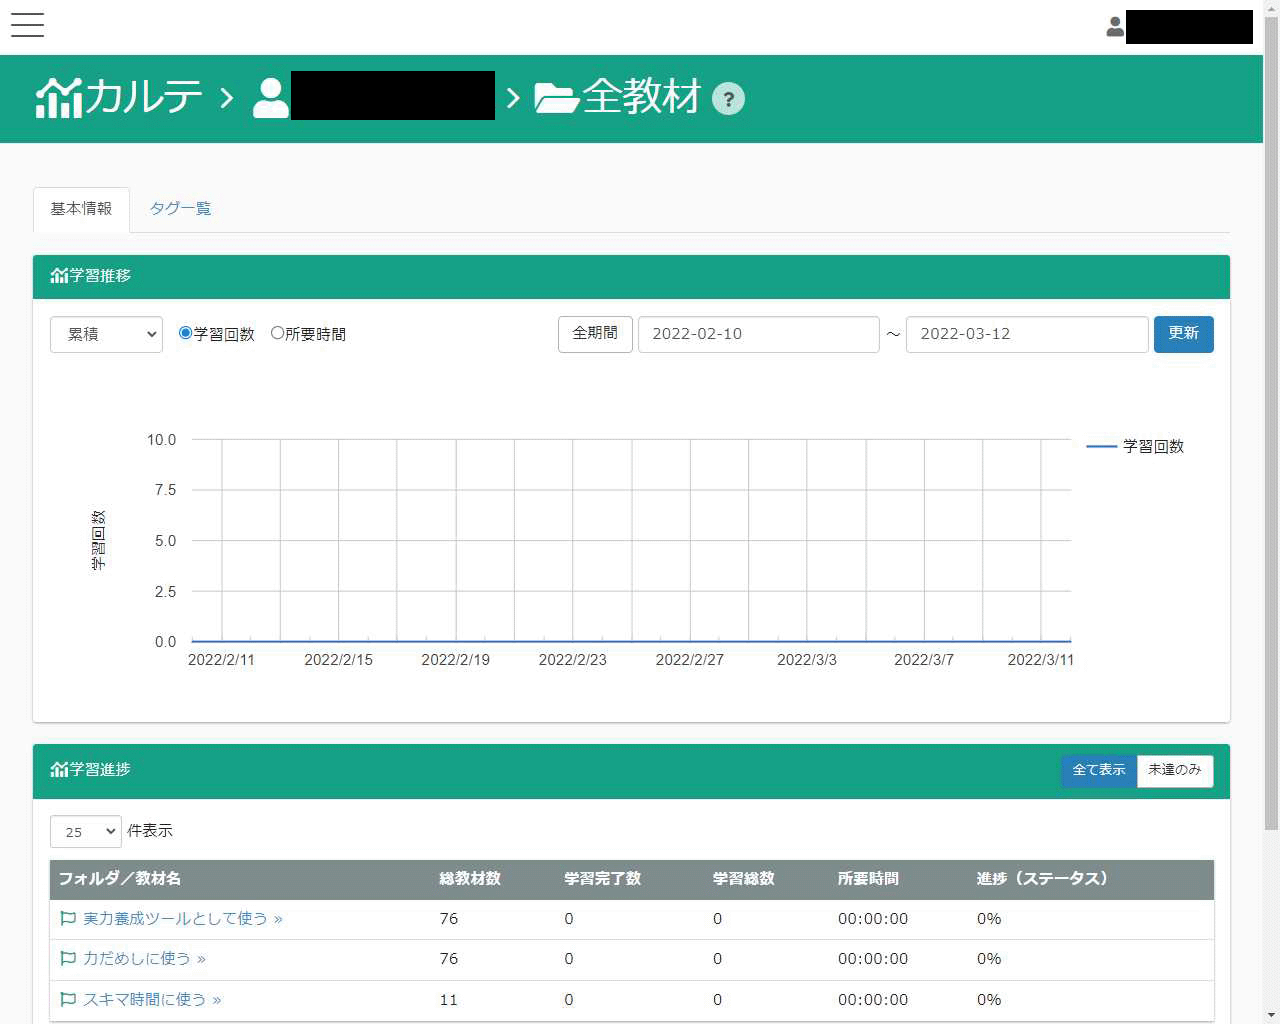Image resolution: width=1280 pixels, height=1024 pixels.
Task: Open the hamburger menu
Action: (27, 25)
